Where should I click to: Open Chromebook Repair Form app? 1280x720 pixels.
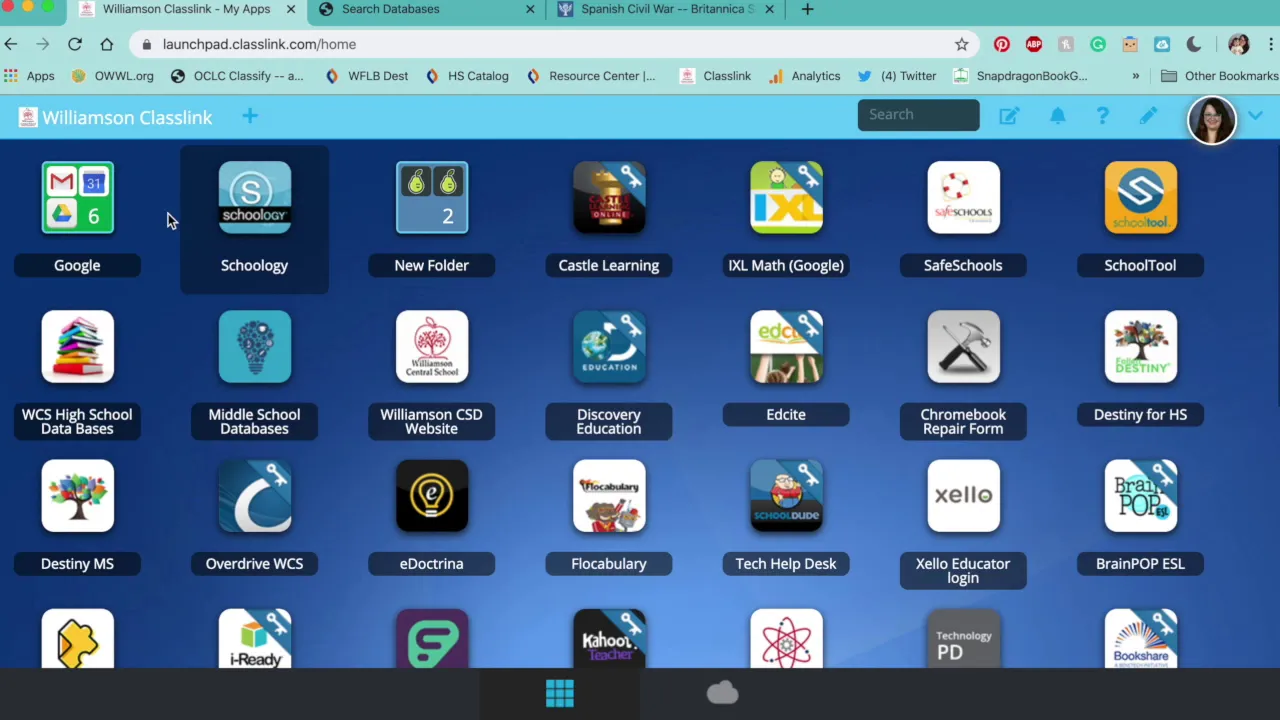(x=963, y=347)
